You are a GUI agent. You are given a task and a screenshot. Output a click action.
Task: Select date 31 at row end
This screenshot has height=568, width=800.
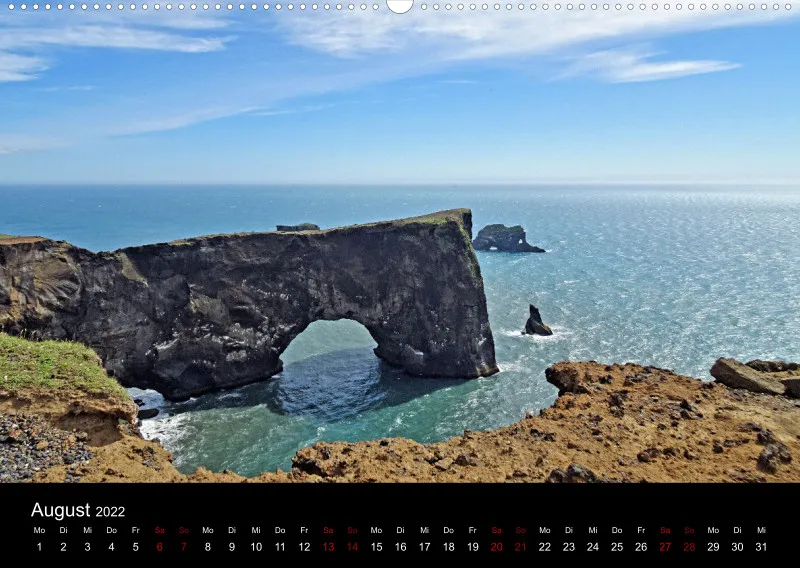(x=761, y=547)
